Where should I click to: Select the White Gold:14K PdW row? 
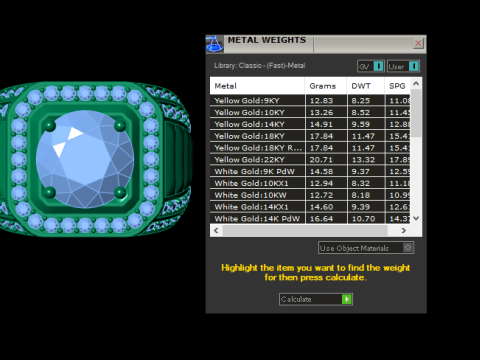[x=310, y=219]
